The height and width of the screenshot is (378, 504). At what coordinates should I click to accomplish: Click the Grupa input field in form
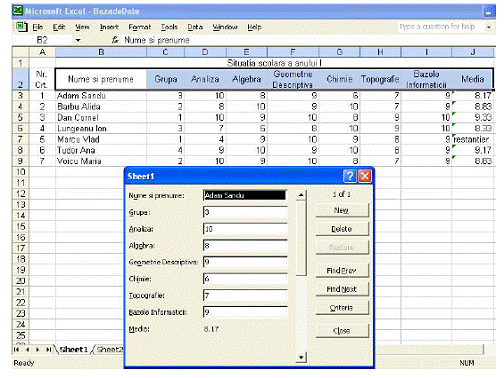[x=245, y=212]
